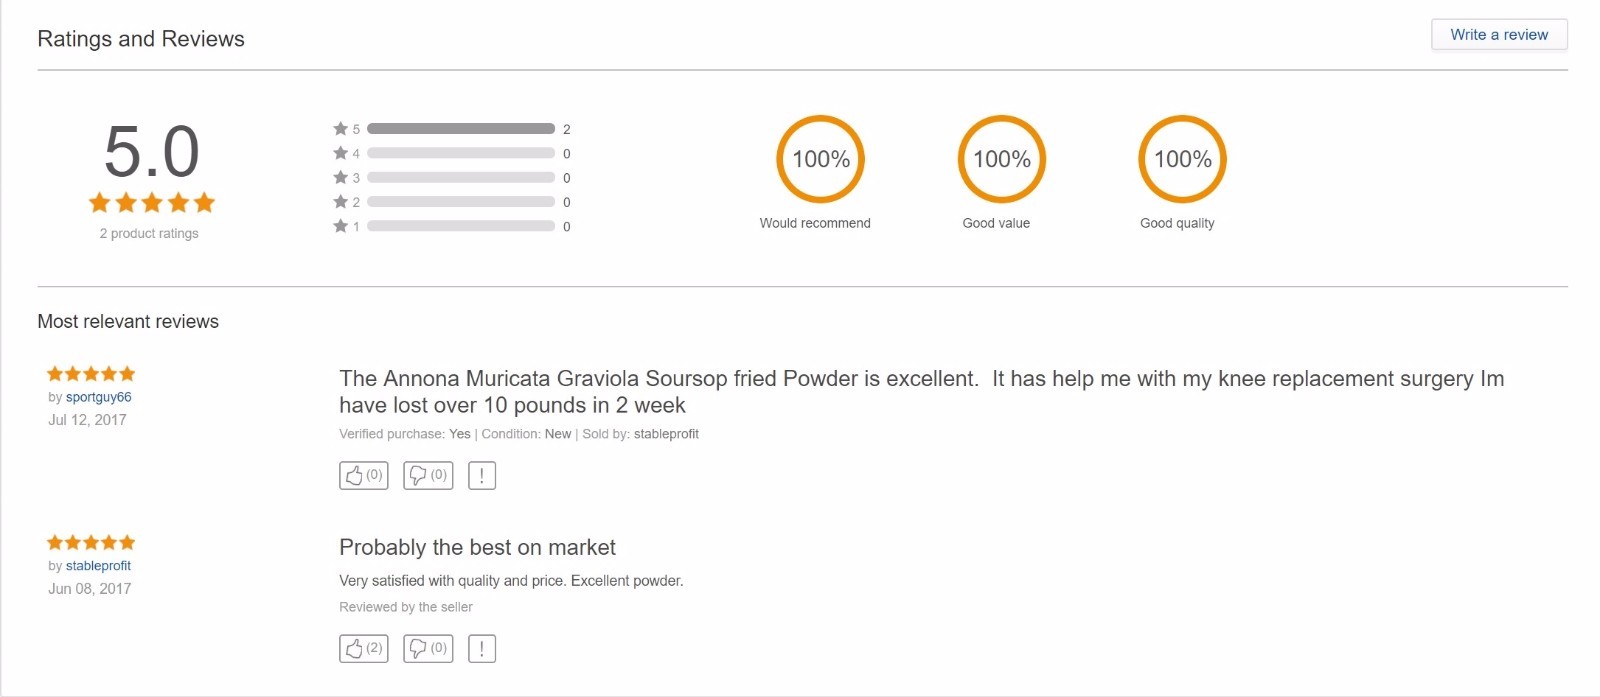Open reviewer sportguy66's profile link
Screen dimensions: 1600x697
(x=98, y=397)
